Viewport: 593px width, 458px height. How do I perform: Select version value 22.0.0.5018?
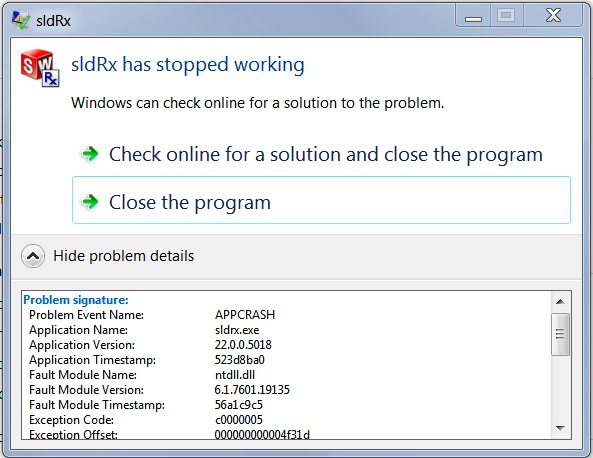(243, 345)
